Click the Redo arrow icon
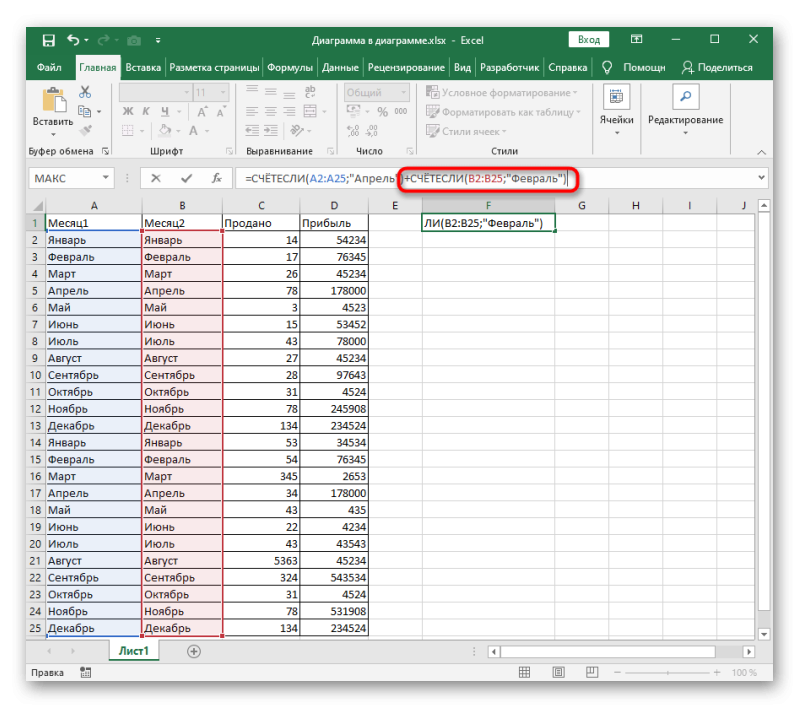The height and width of the screenshot is (708, 800). (104, 40)
